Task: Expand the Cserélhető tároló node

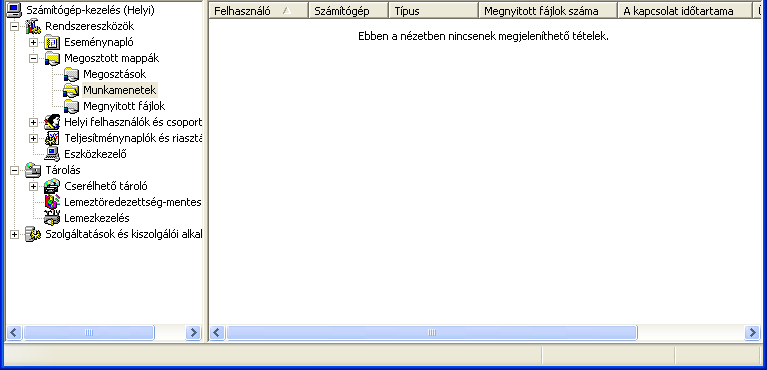Action: pos(33,186)
